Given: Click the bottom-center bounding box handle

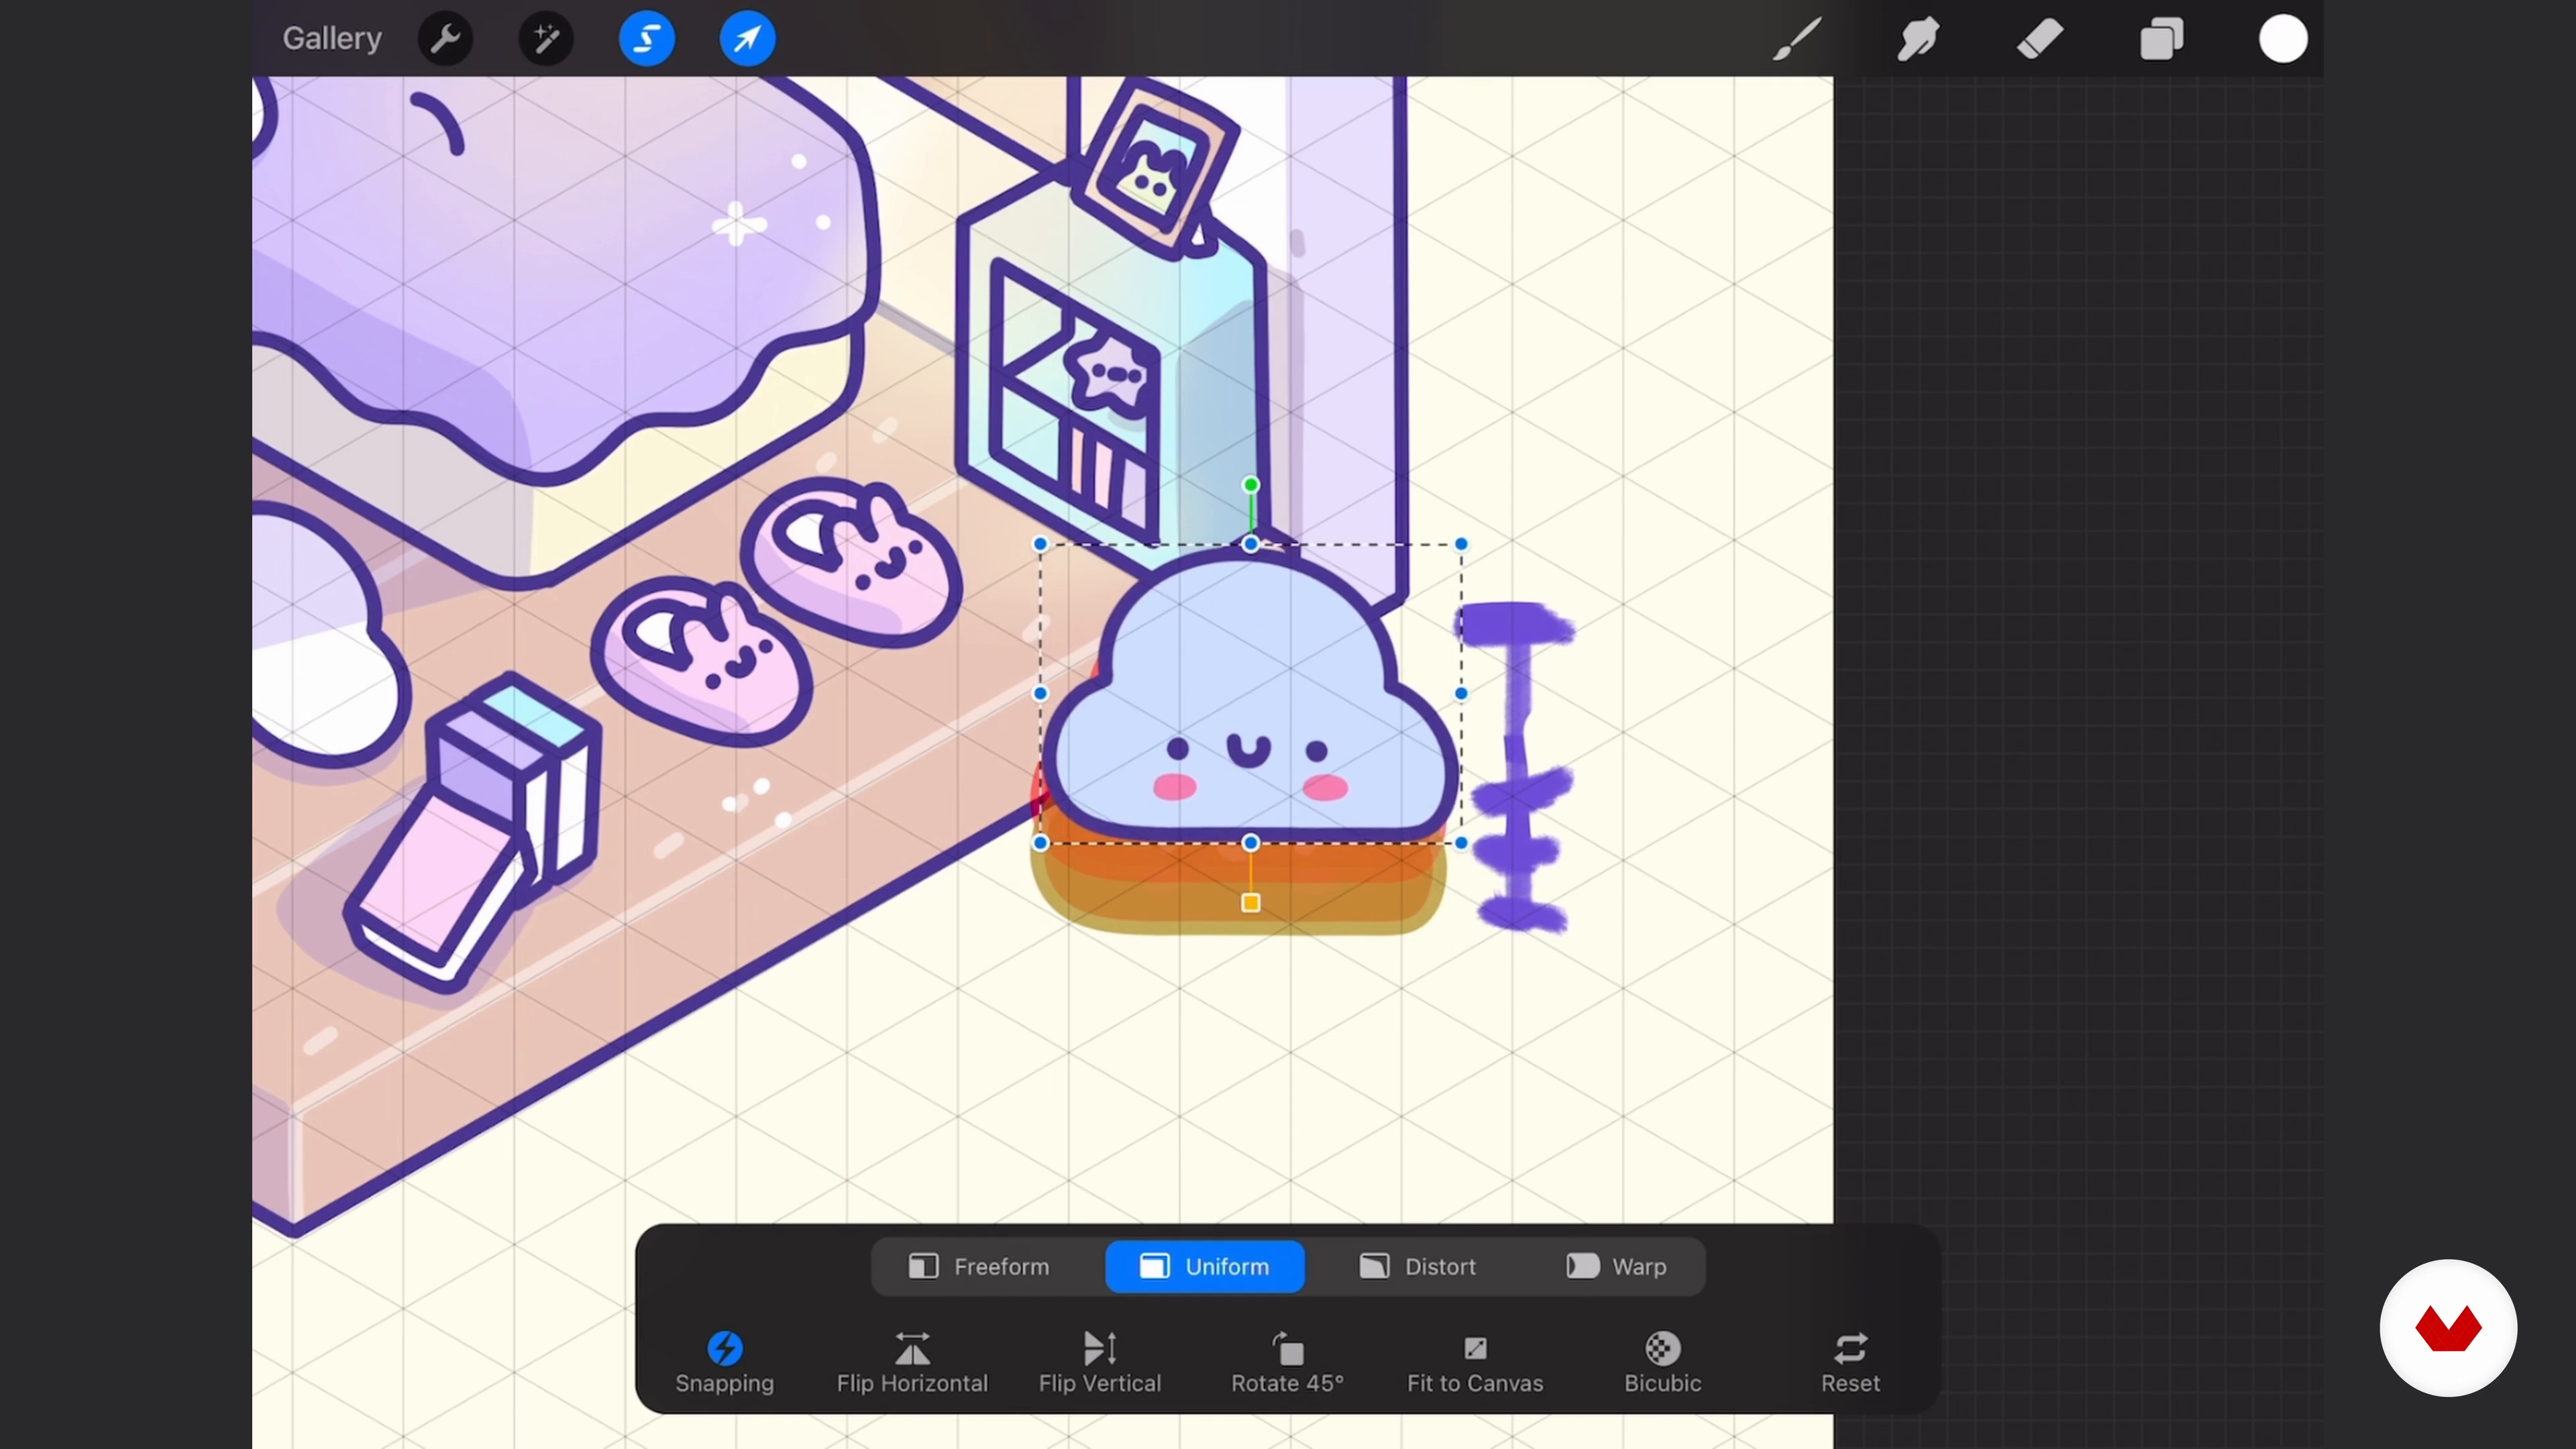Looking at the screenshot, I should click(x=1250, y=843).
